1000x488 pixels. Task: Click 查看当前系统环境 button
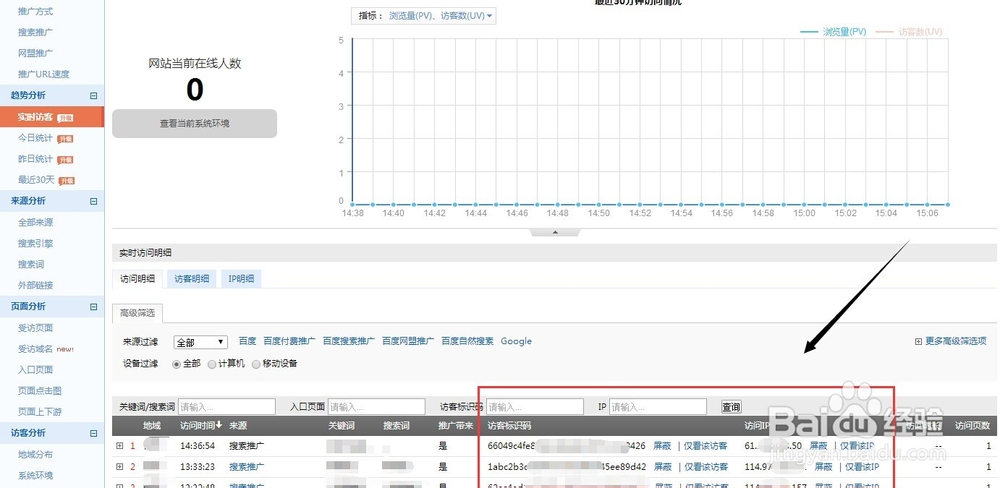coord(195,124)
